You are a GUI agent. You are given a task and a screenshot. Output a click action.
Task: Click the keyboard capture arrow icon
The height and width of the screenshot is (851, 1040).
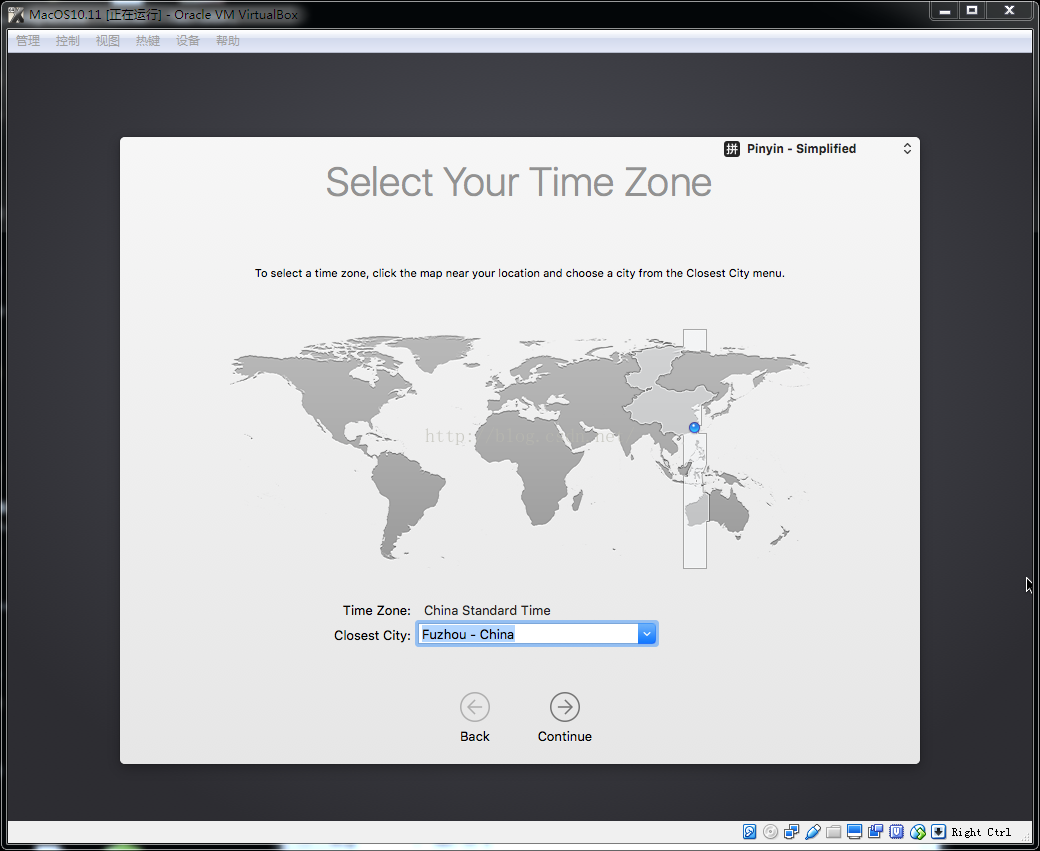(x=938, y=832)
